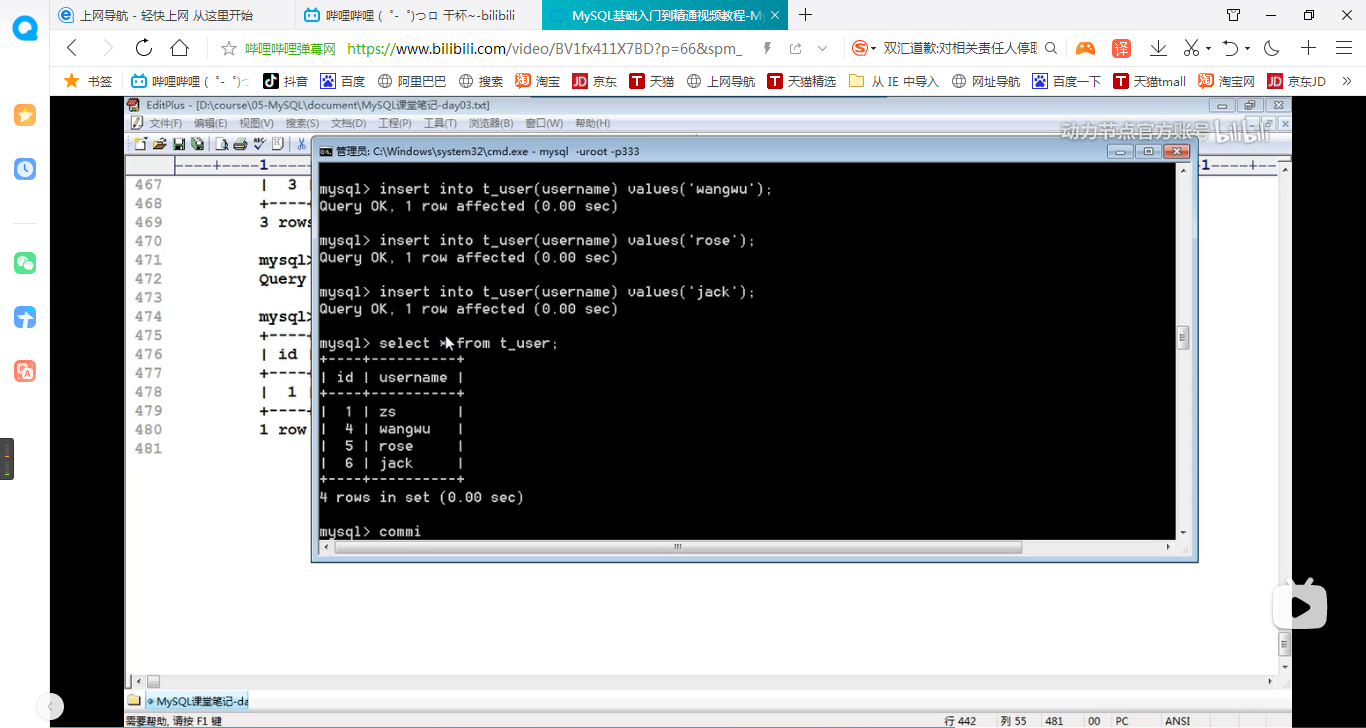Open the clock history sidebar icon
Image resolution: width=1366 pixels, height=728 pixels.
[x=25, y=169]
